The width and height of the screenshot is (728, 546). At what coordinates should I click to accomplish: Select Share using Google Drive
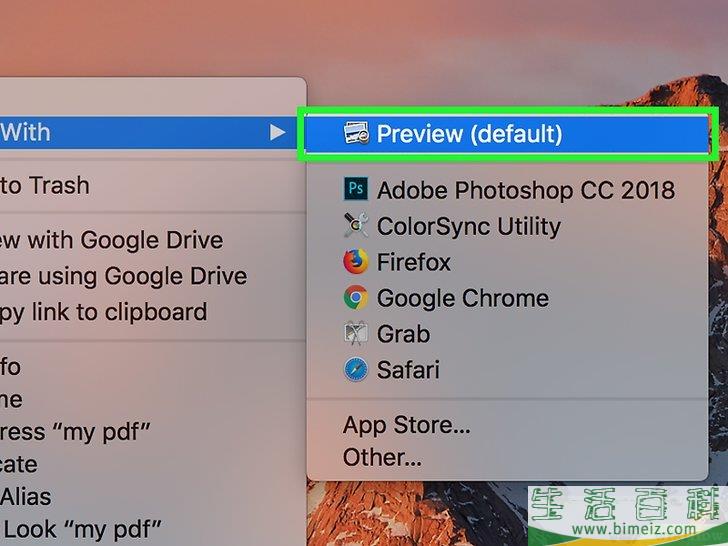[153, 276]
